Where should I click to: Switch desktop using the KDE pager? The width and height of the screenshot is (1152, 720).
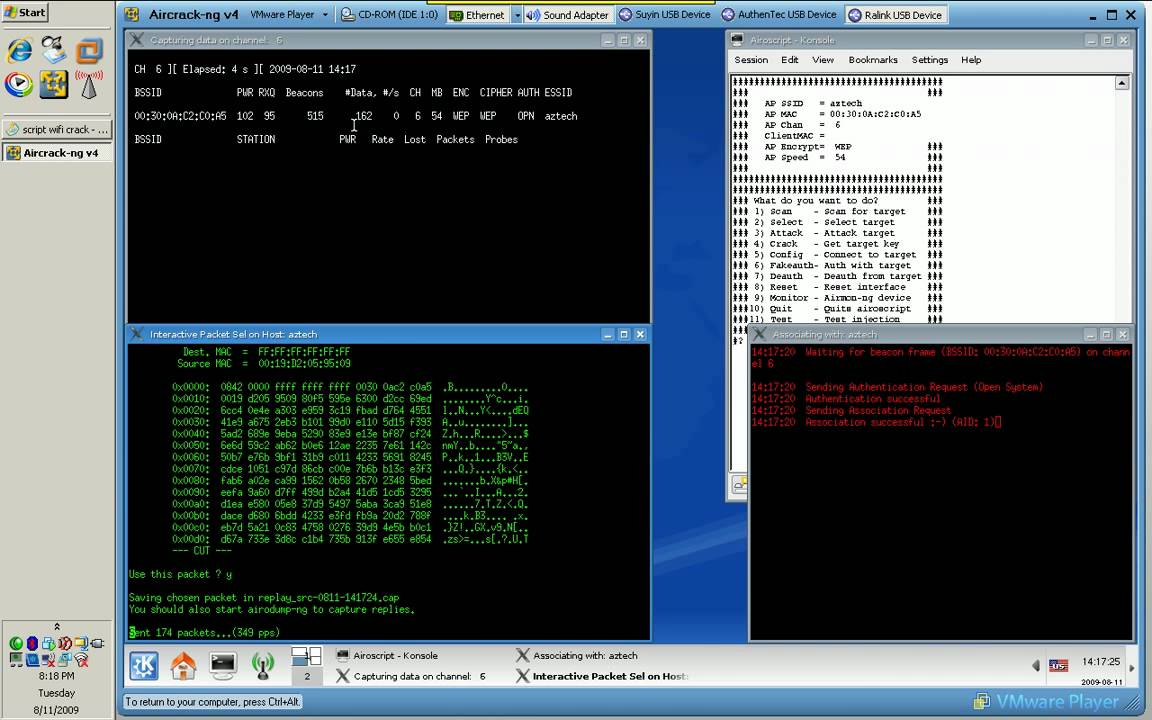[306, 665]
